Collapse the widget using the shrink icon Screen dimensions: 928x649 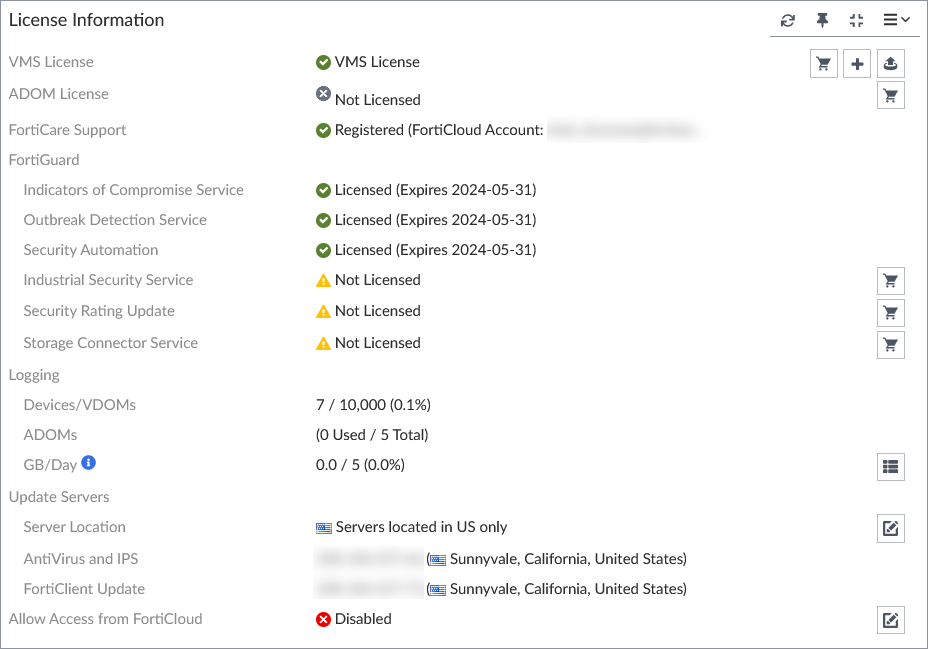(x=856, y=20)
